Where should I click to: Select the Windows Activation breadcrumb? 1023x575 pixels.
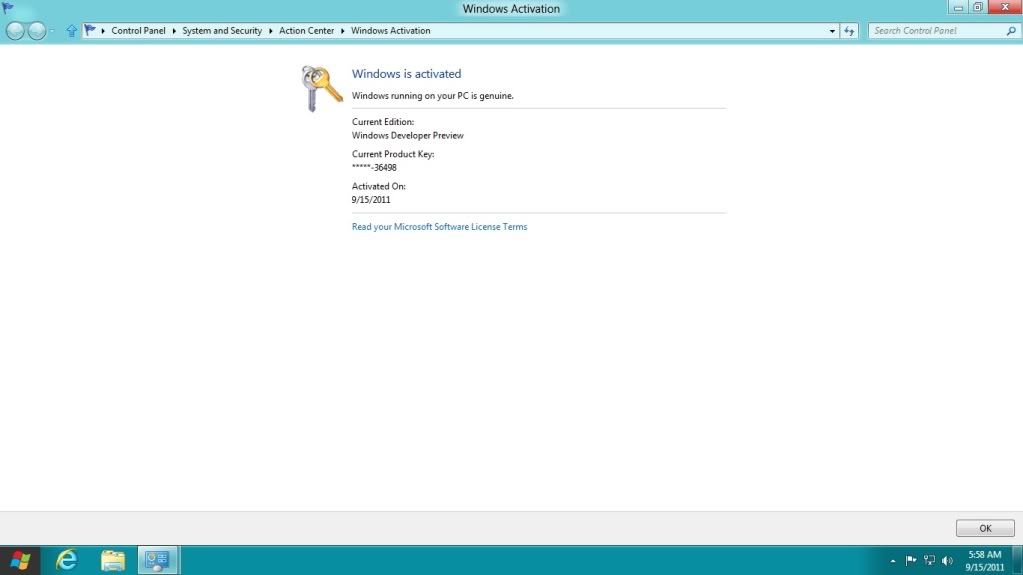391,31
